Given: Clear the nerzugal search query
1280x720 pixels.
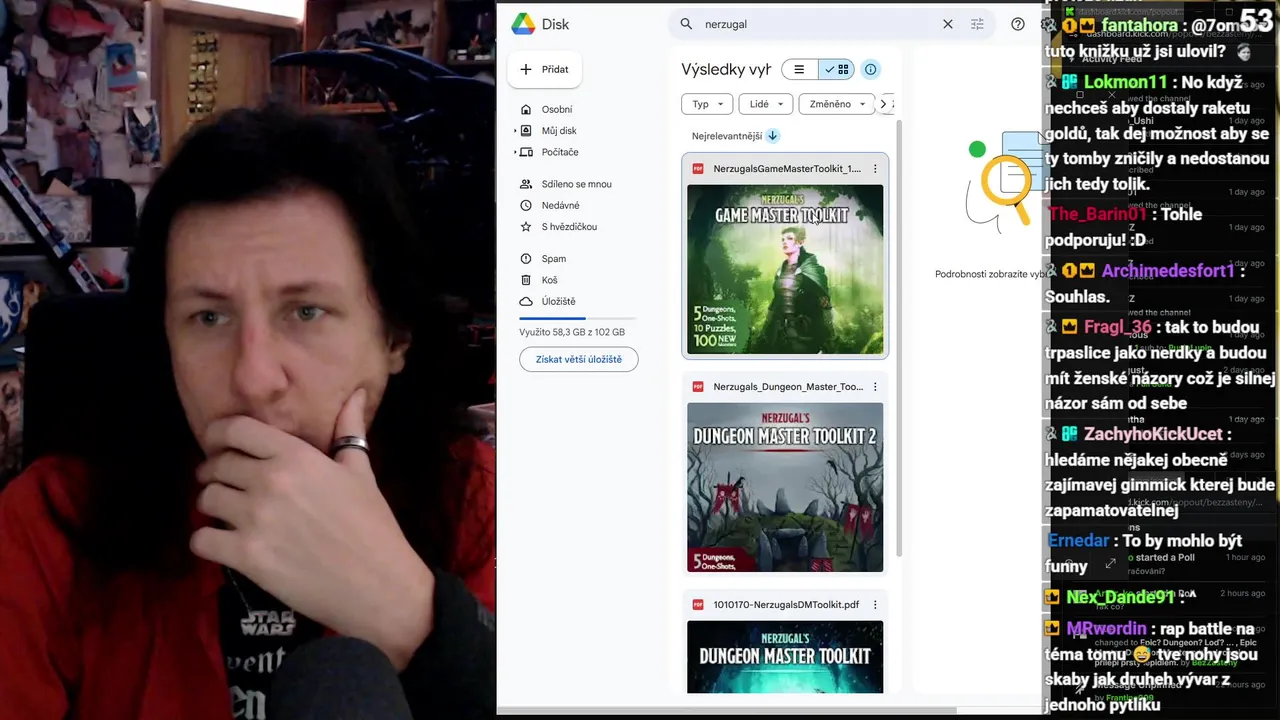Looking at the screenshot, I should (x=947, y=24).
